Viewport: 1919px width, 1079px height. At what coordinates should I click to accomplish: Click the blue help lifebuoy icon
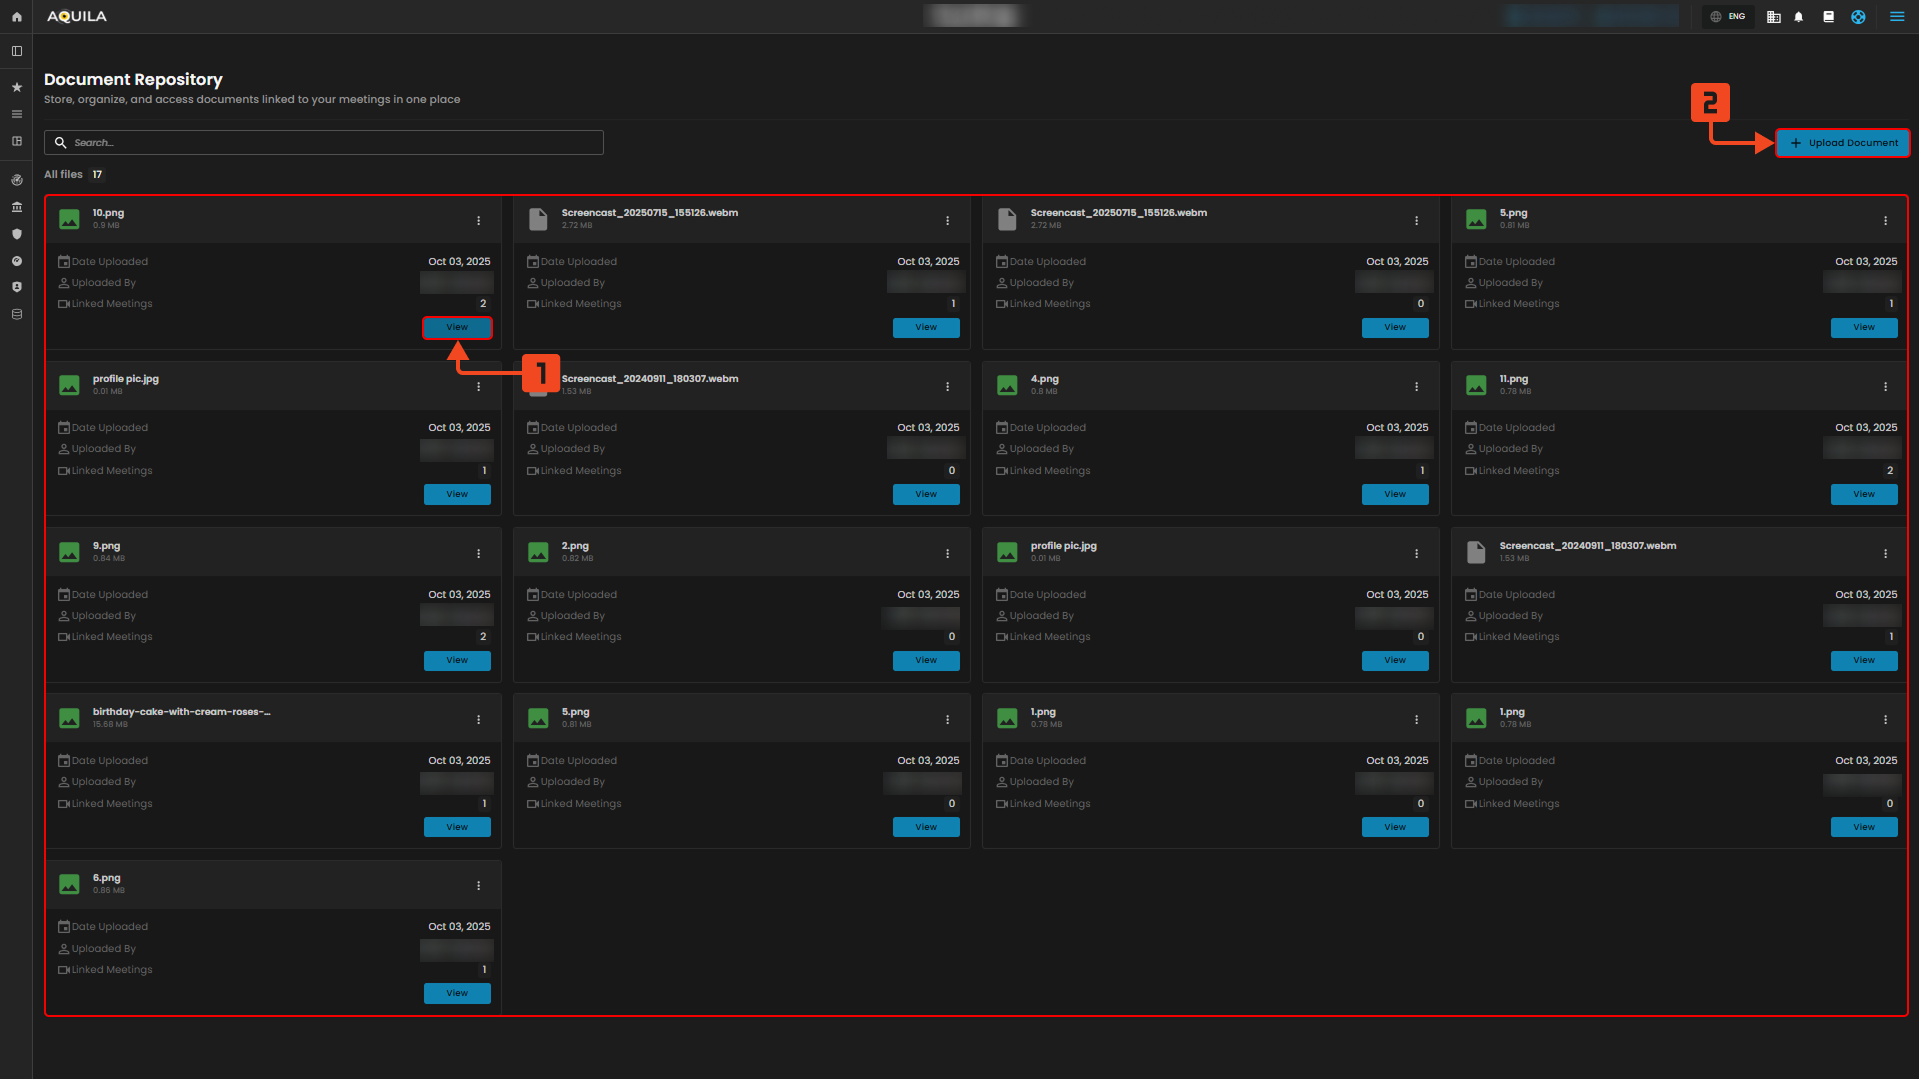1858,17
